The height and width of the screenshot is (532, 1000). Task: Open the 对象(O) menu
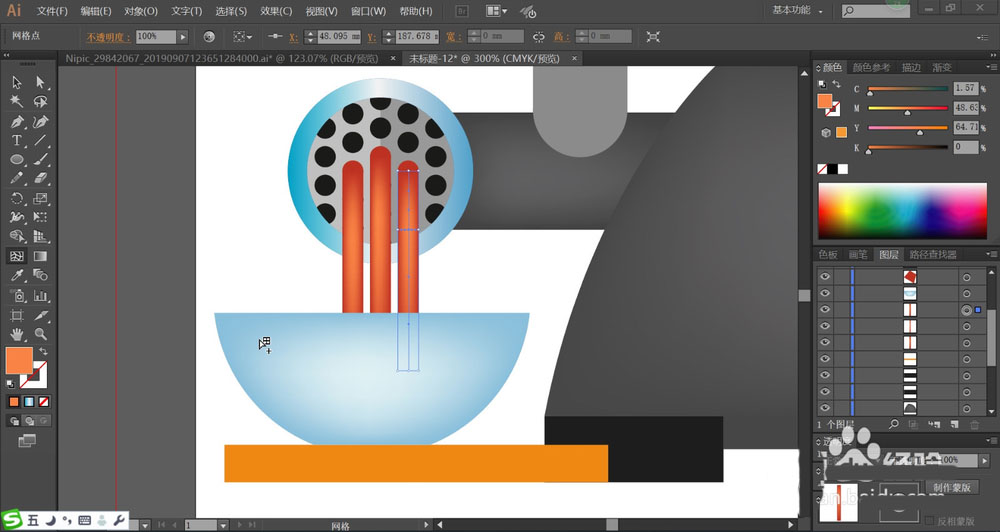click(140, 11)
